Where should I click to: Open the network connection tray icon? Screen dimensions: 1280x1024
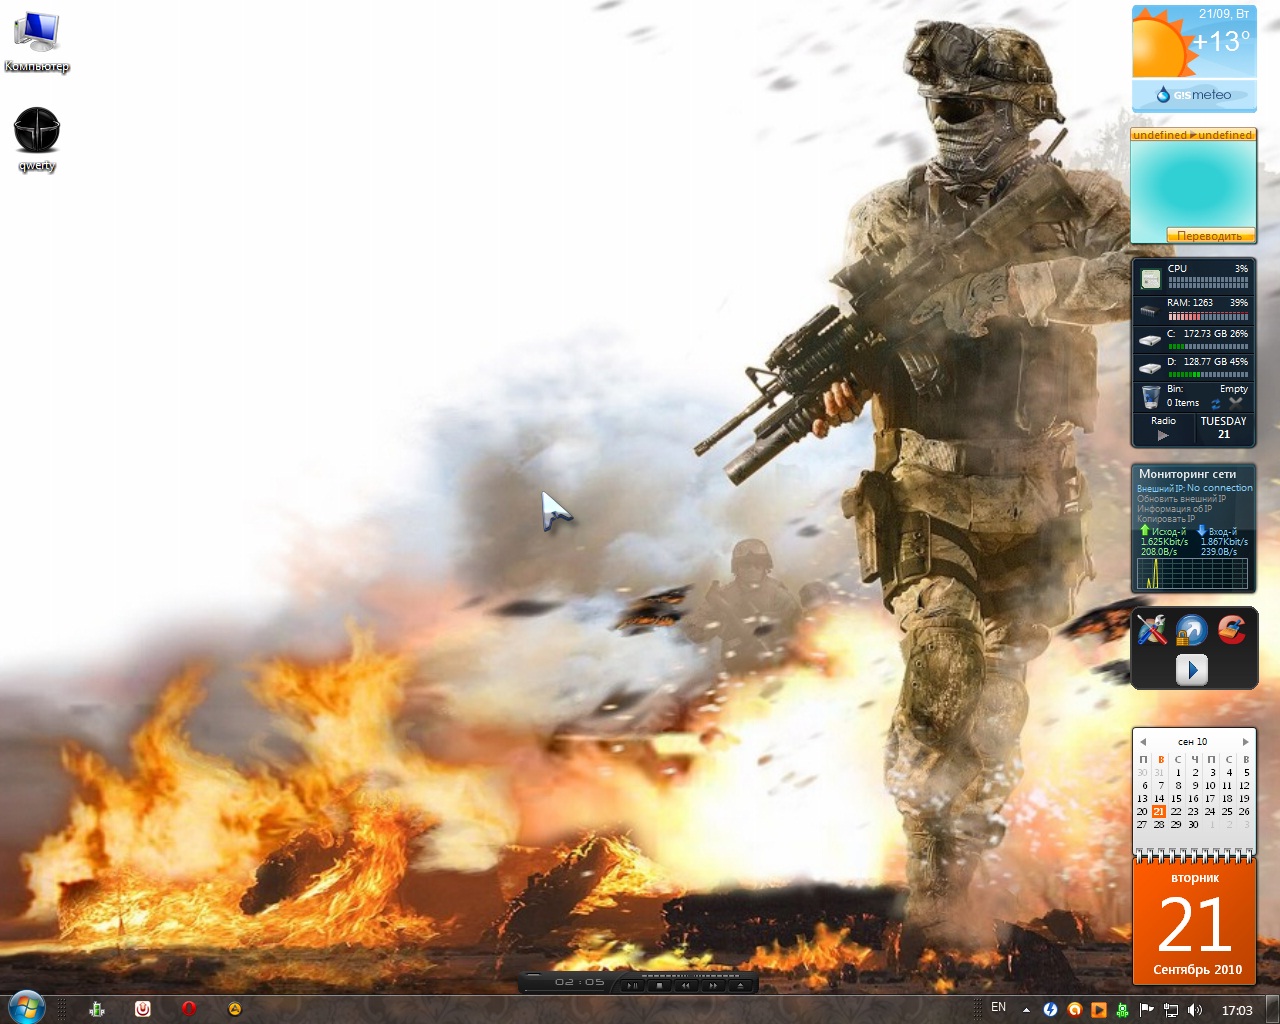pos(1170,1010)
